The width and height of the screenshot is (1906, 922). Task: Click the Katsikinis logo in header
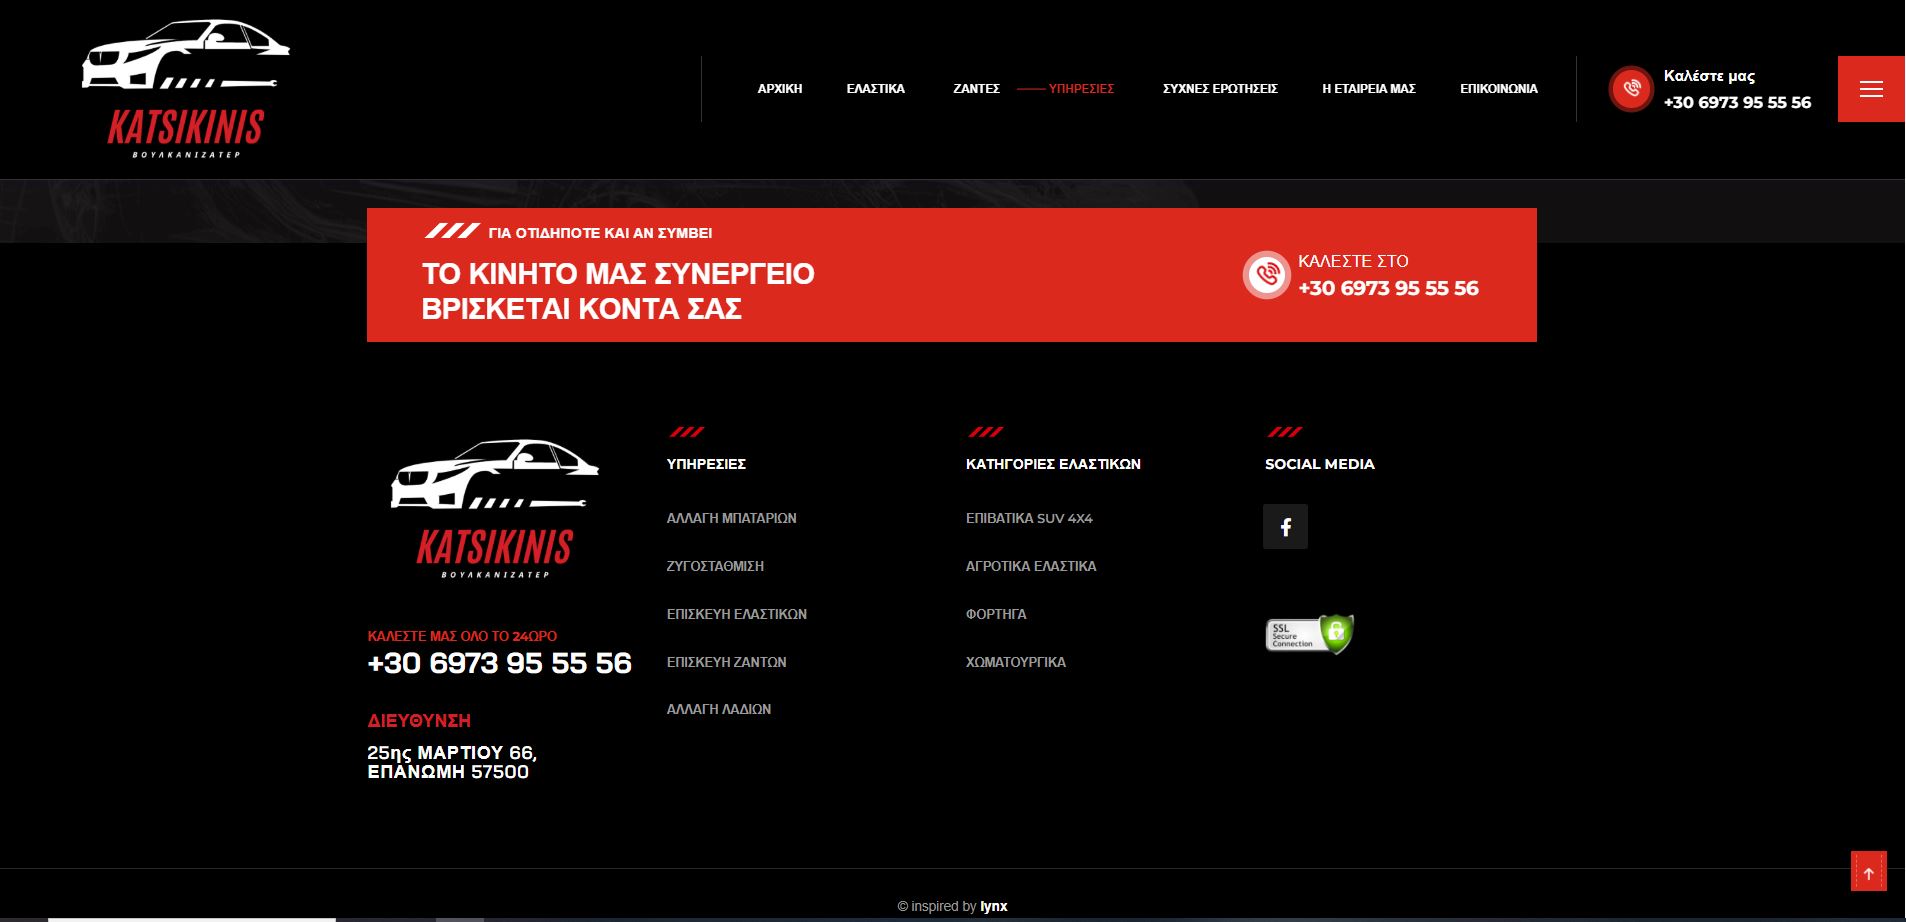(186, 89)
